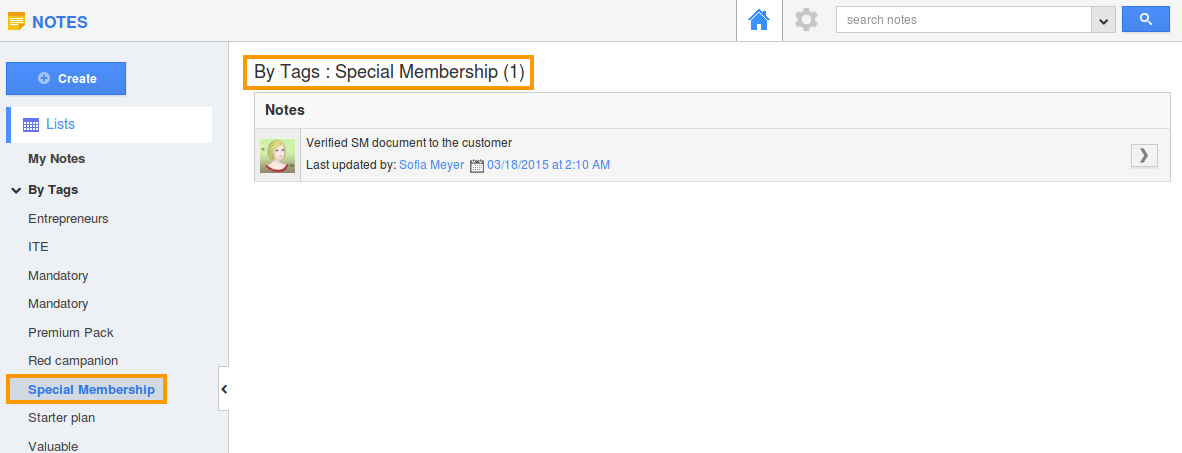Click the 03/18/2015 date link

[548, 165]
